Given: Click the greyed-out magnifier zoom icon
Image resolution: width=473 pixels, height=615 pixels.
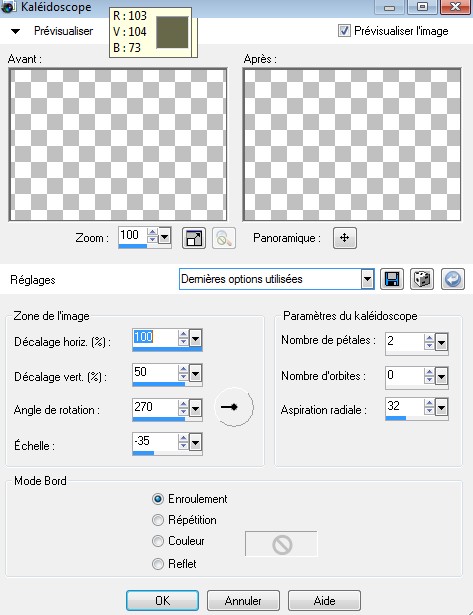Looking at the screenshot, I should [224, 238].
